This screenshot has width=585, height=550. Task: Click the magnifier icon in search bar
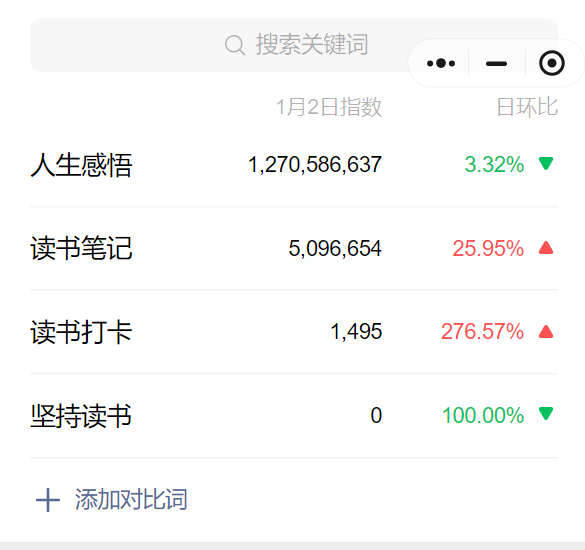pos(235,46)
